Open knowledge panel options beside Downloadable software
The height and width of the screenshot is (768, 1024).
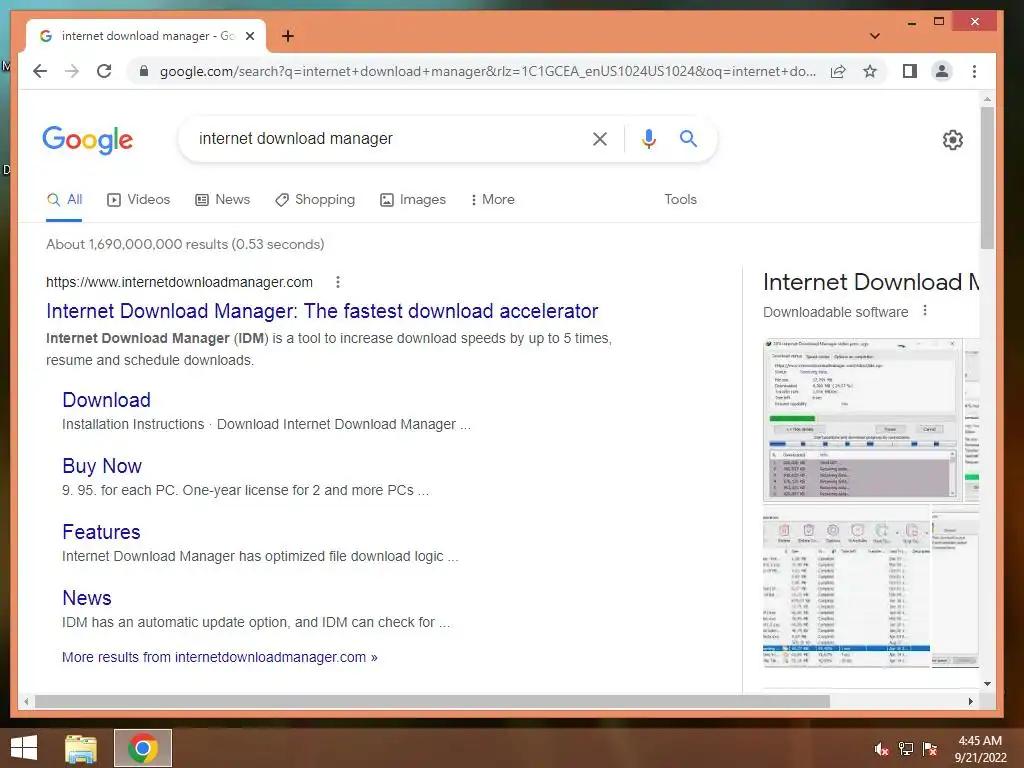tap(925, 312)
